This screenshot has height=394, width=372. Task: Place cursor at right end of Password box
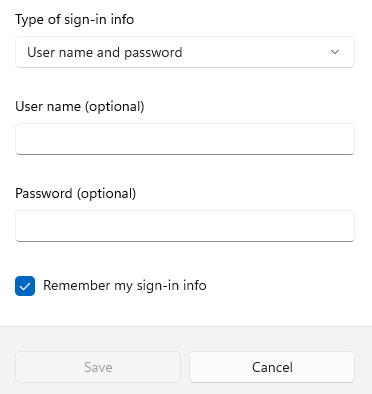coord(347,226)
